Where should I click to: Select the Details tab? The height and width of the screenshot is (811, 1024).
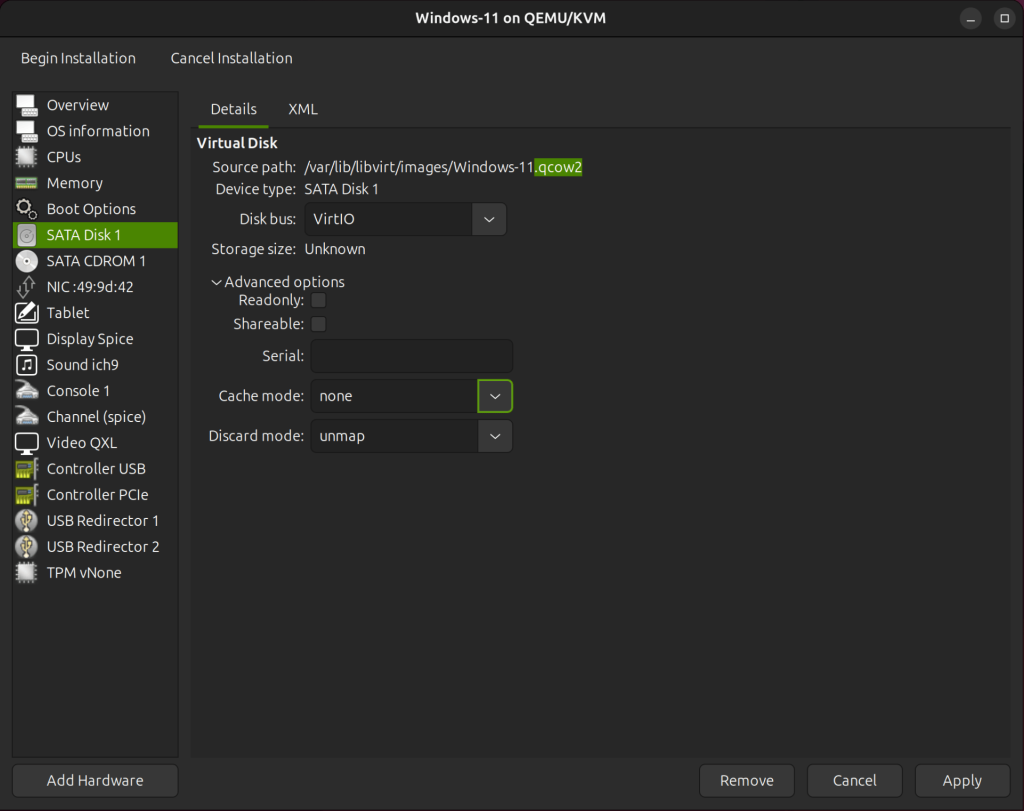click(233, 109)
